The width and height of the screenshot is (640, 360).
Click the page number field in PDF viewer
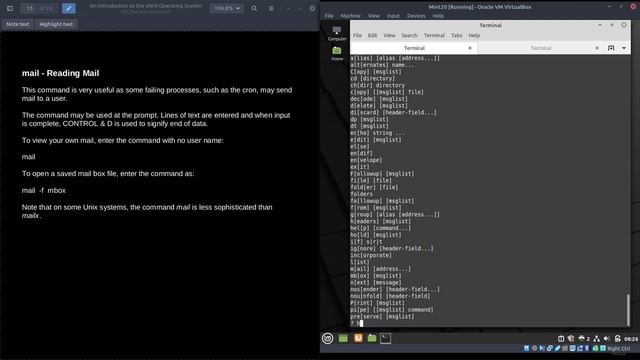tap(29, 8)
